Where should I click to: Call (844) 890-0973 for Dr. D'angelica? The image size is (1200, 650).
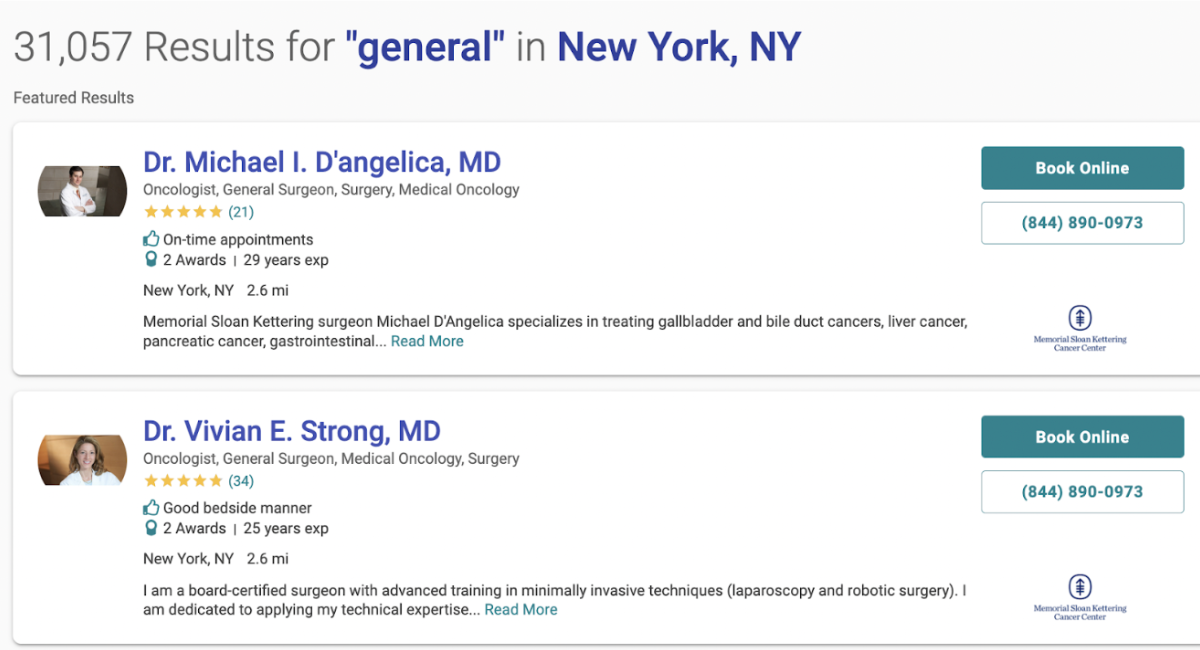[1082, 223]
